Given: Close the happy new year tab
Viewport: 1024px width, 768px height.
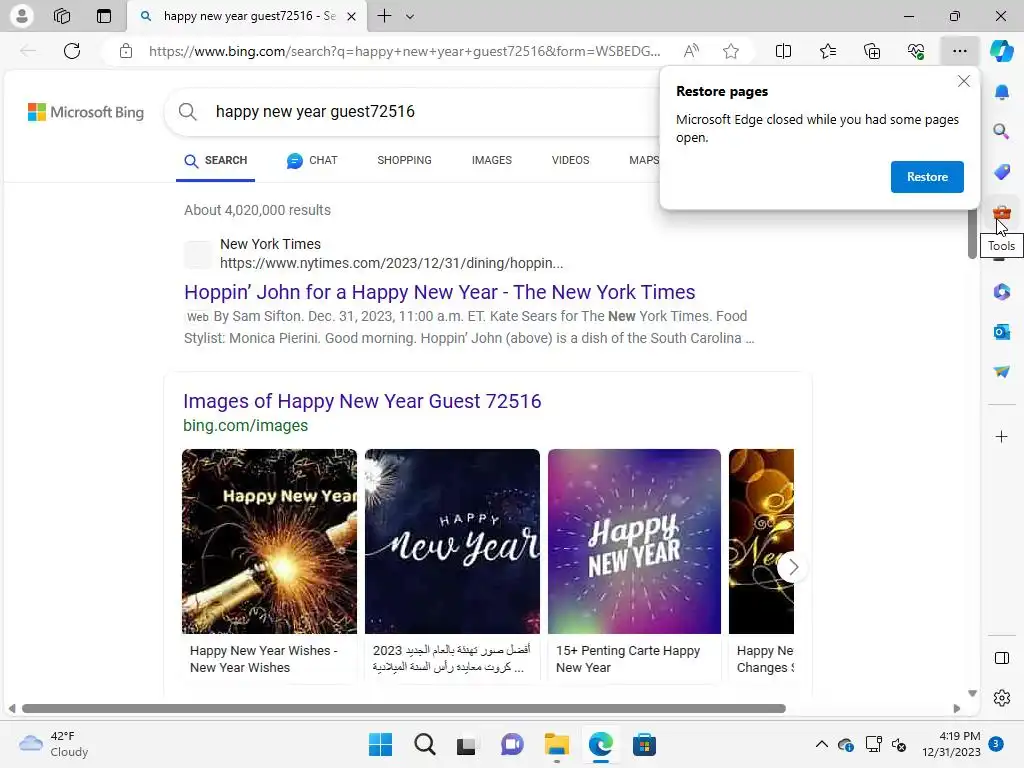Looking at the screenshot, I should coord(351,16).
